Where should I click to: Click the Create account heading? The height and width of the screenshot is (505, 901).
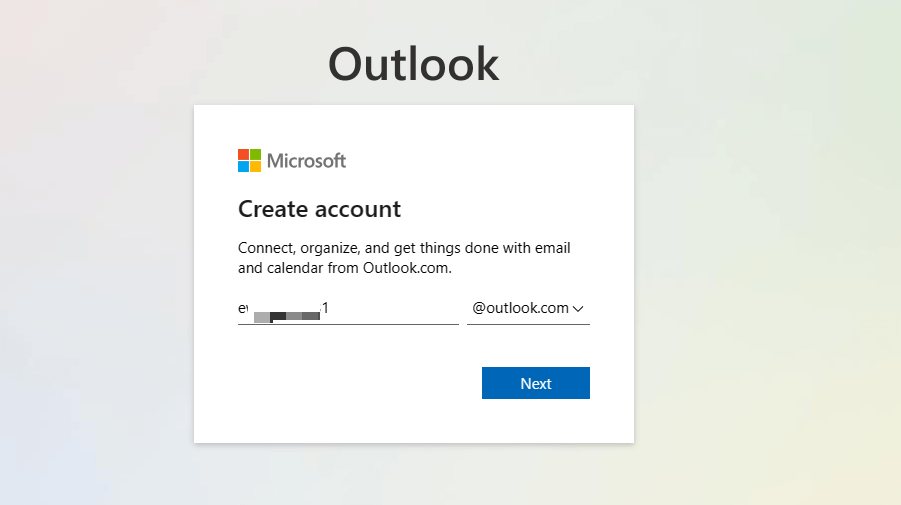[x=319, y=209]
